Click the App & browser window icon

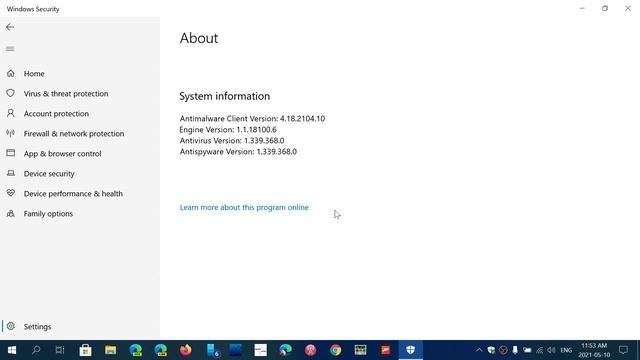coord(11,153)
